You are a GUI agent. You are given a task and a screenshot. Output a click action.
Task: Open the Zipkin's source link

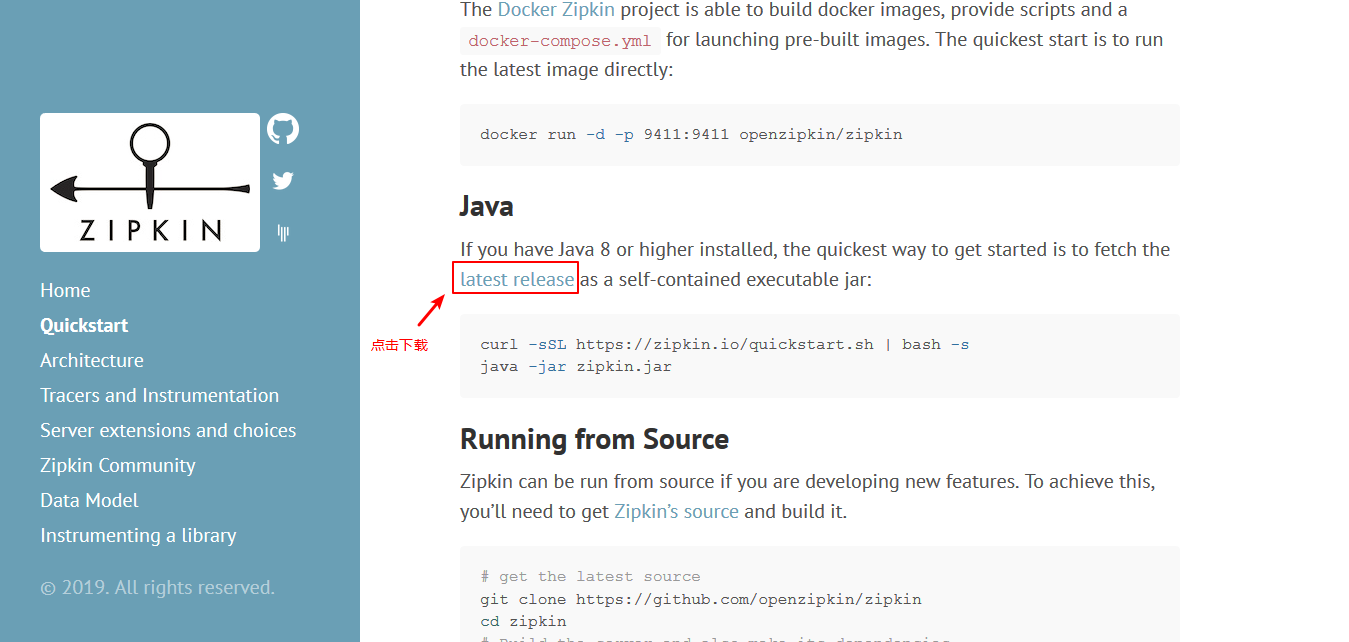point(676,511)
